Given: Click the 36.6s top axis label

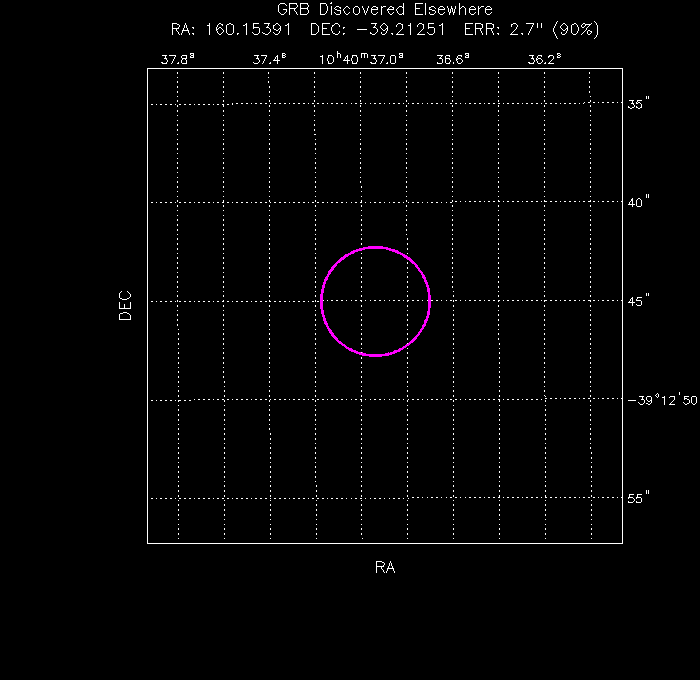Looking at the screenshot, I should tap(453, 59).
